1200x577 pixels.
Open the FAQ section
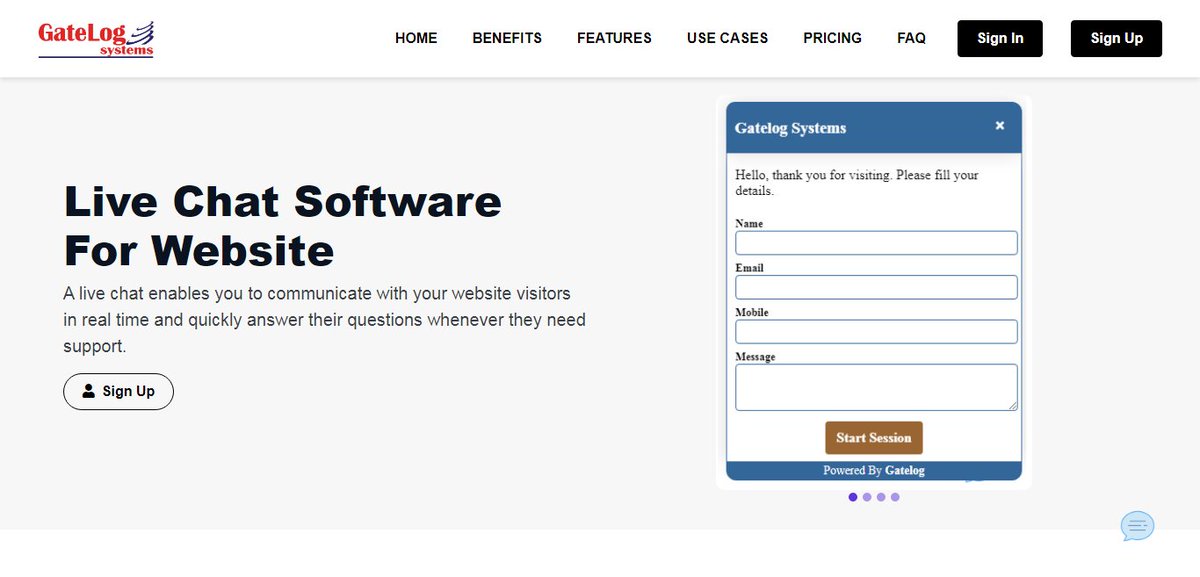pos(911,38)
